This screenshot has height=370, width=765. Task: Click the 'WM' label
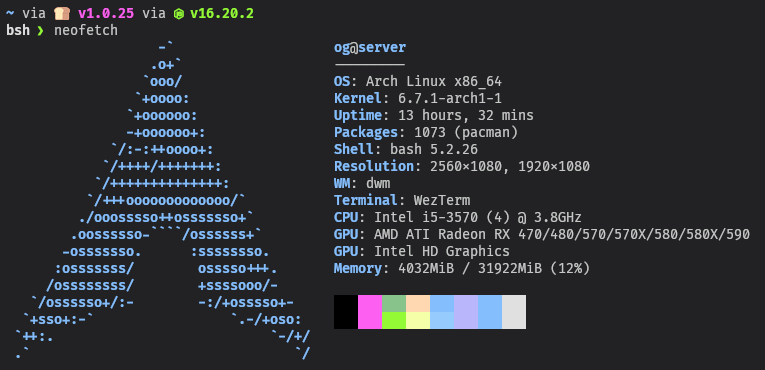click(x=342, y=184)
